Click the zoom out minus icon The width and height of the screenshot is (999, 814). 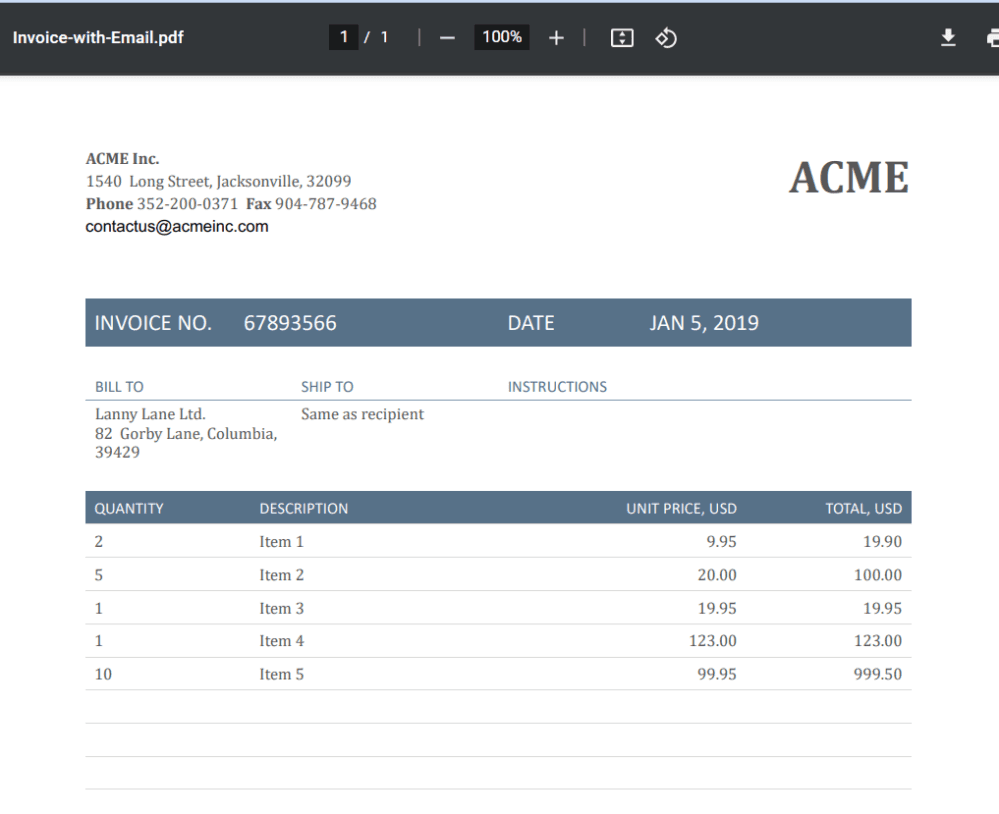pos(447,38)
